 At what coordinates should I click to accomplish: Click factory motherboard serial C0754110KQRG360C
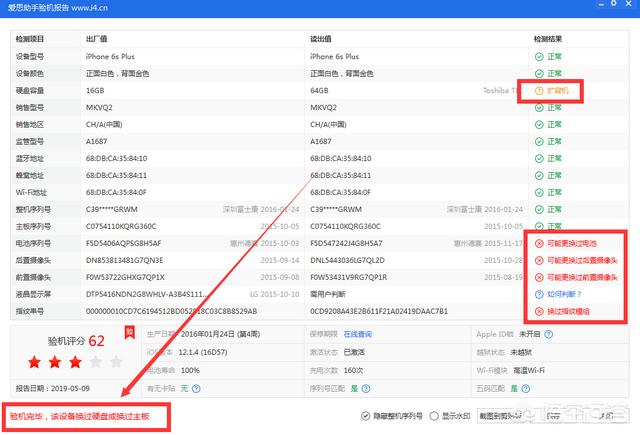click(121, 226)
